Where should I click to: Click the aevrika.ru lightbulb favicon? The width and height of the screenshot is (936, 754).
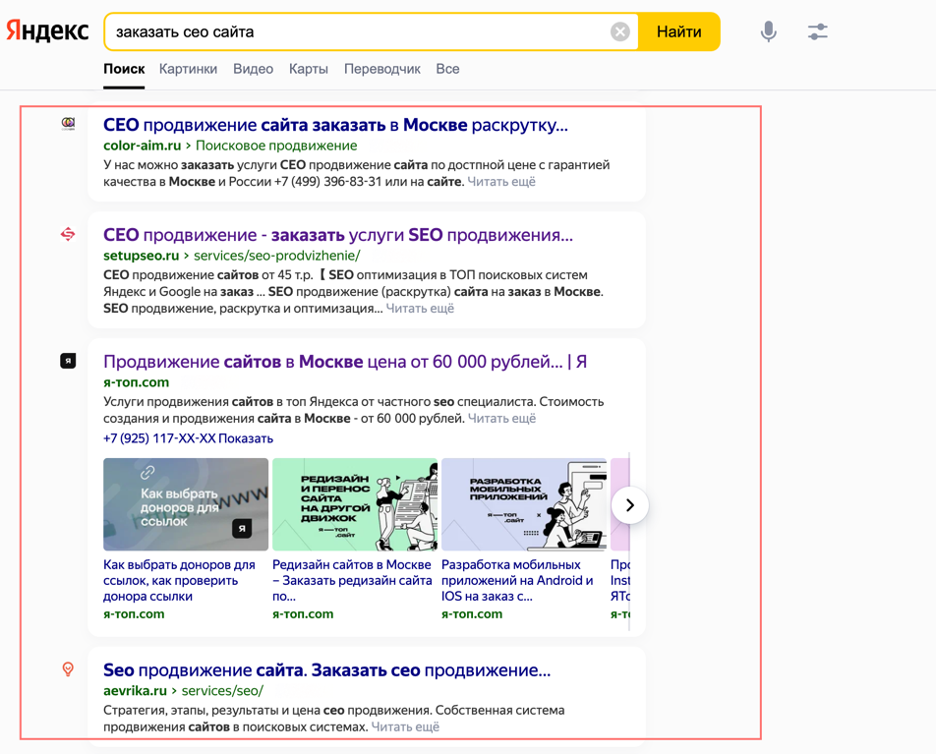coord(68,669)
